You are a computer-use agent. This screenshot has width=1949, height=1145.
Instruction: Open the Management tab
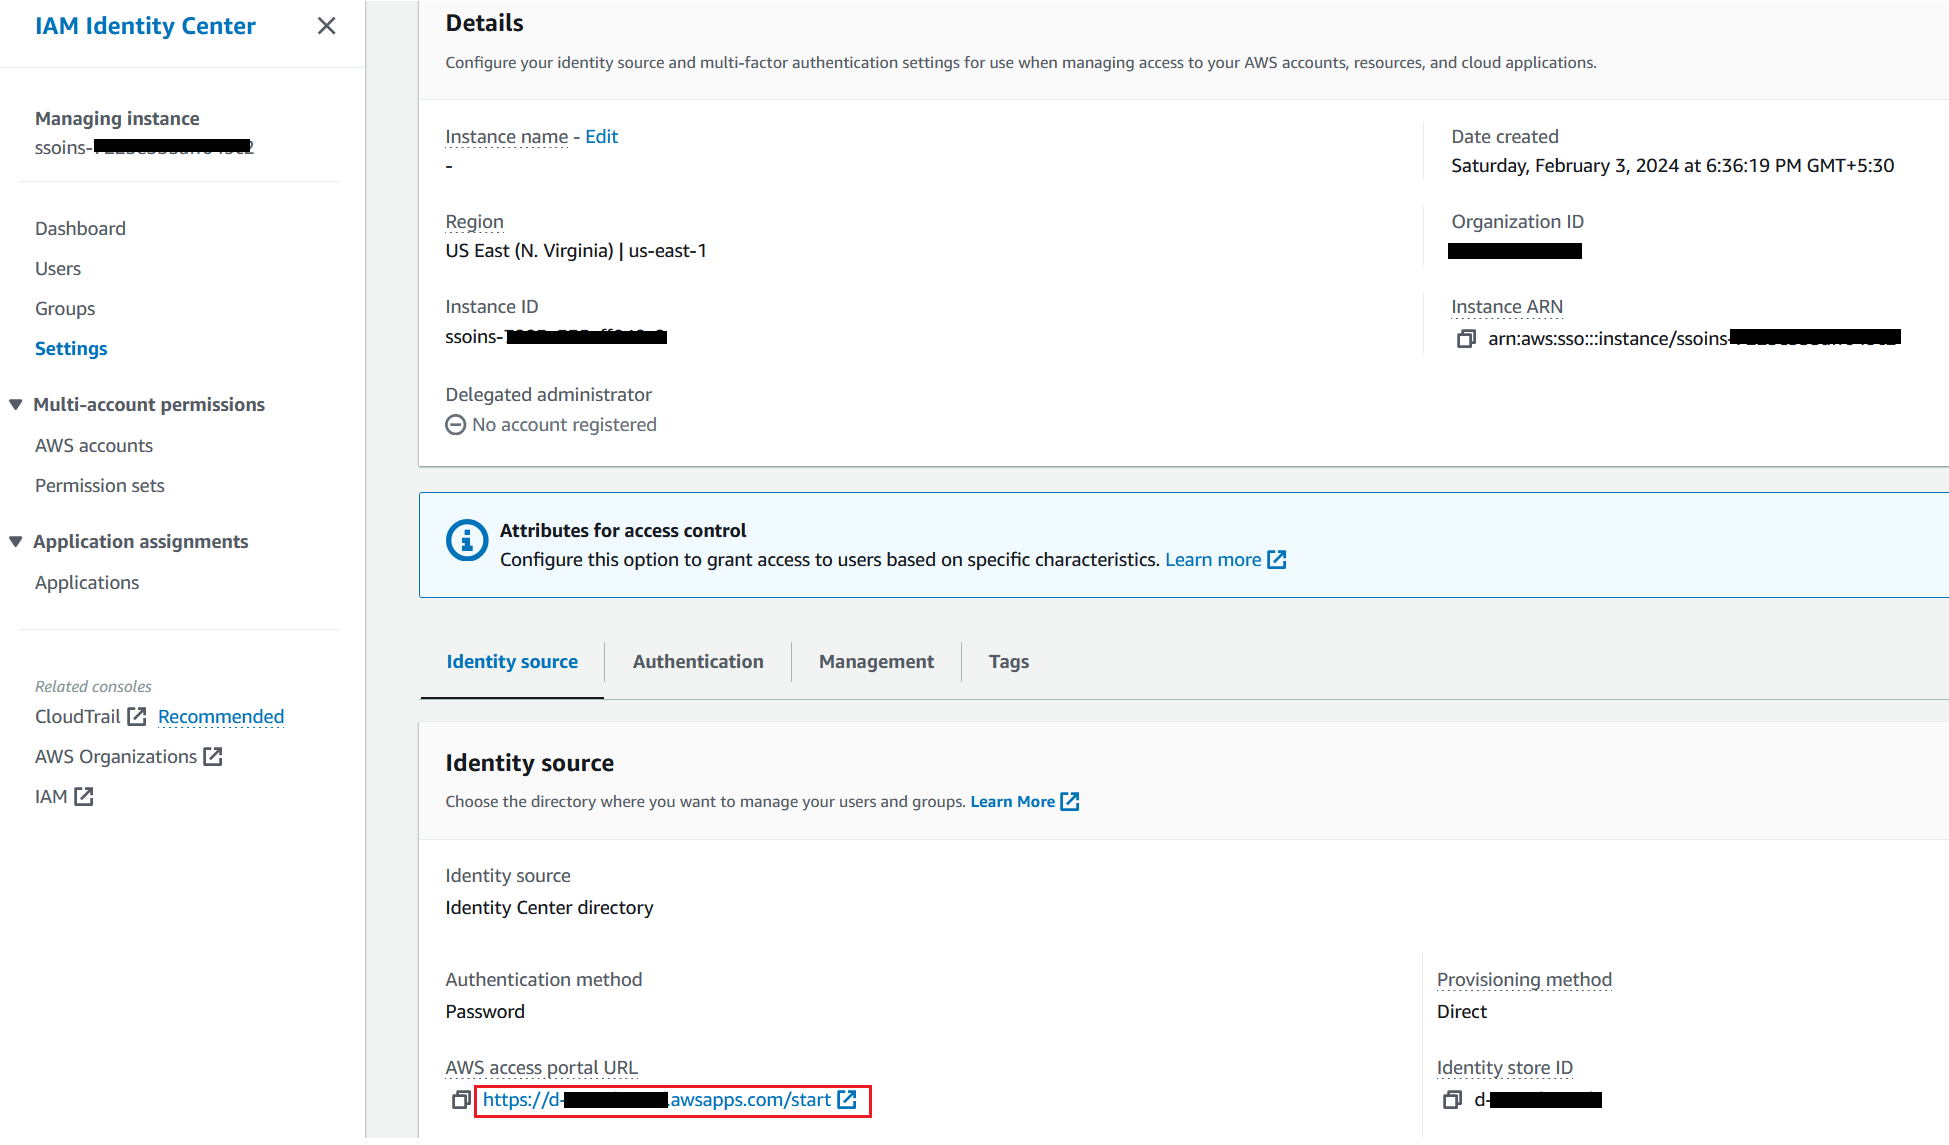tap(876, 662)
